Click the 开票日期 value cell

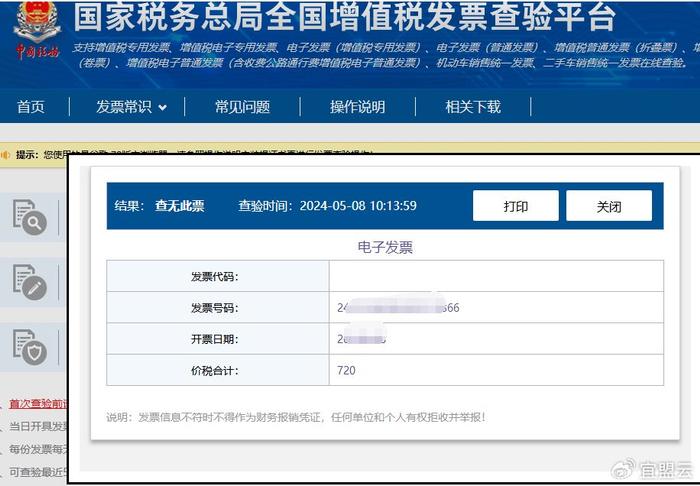tap(496, 339)
